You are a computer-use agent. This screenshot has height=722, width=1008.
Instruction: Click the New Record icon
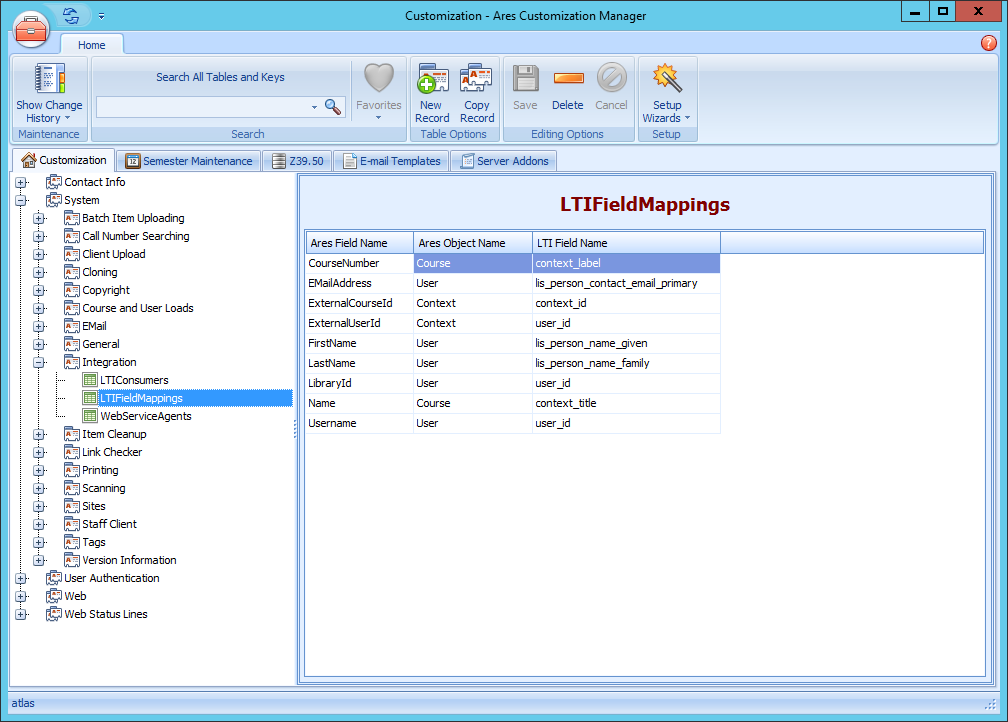432,80
